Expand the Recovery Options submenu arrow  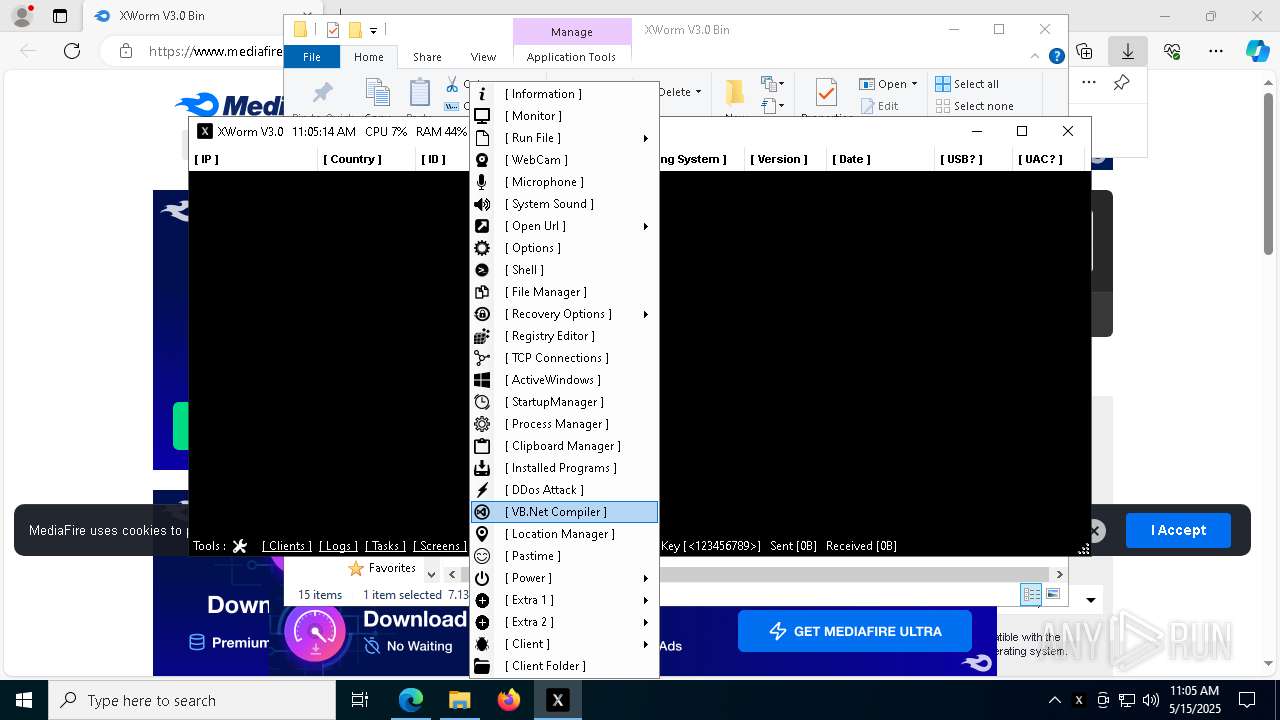coord(646,314)
